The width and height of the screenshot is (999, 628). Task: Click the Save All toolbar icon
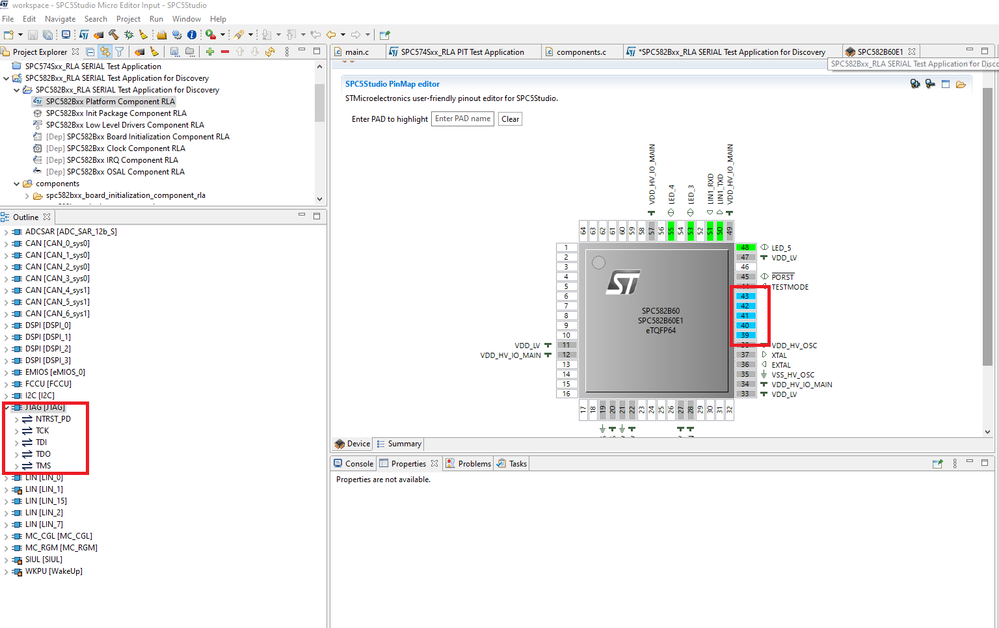tap(48, 34)
